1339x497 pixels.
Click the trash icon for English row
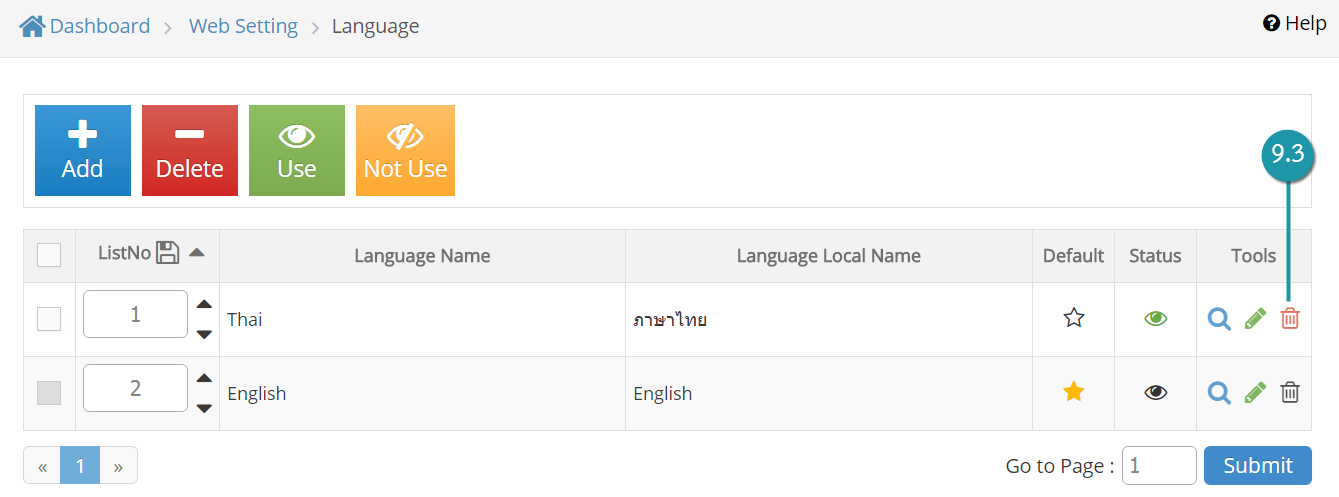pyautogui.click(x=1290, y=393)
